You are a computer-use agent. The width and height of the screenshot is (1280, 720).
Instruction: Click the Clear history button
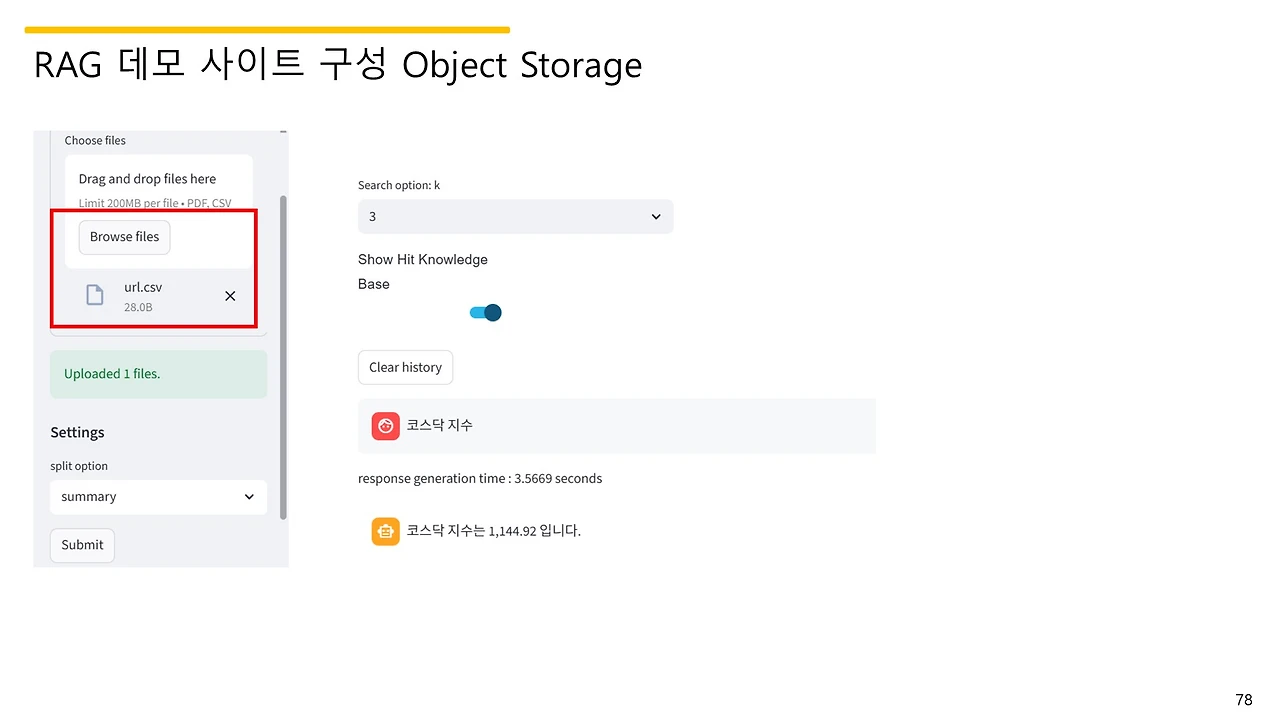click(405, 368)
